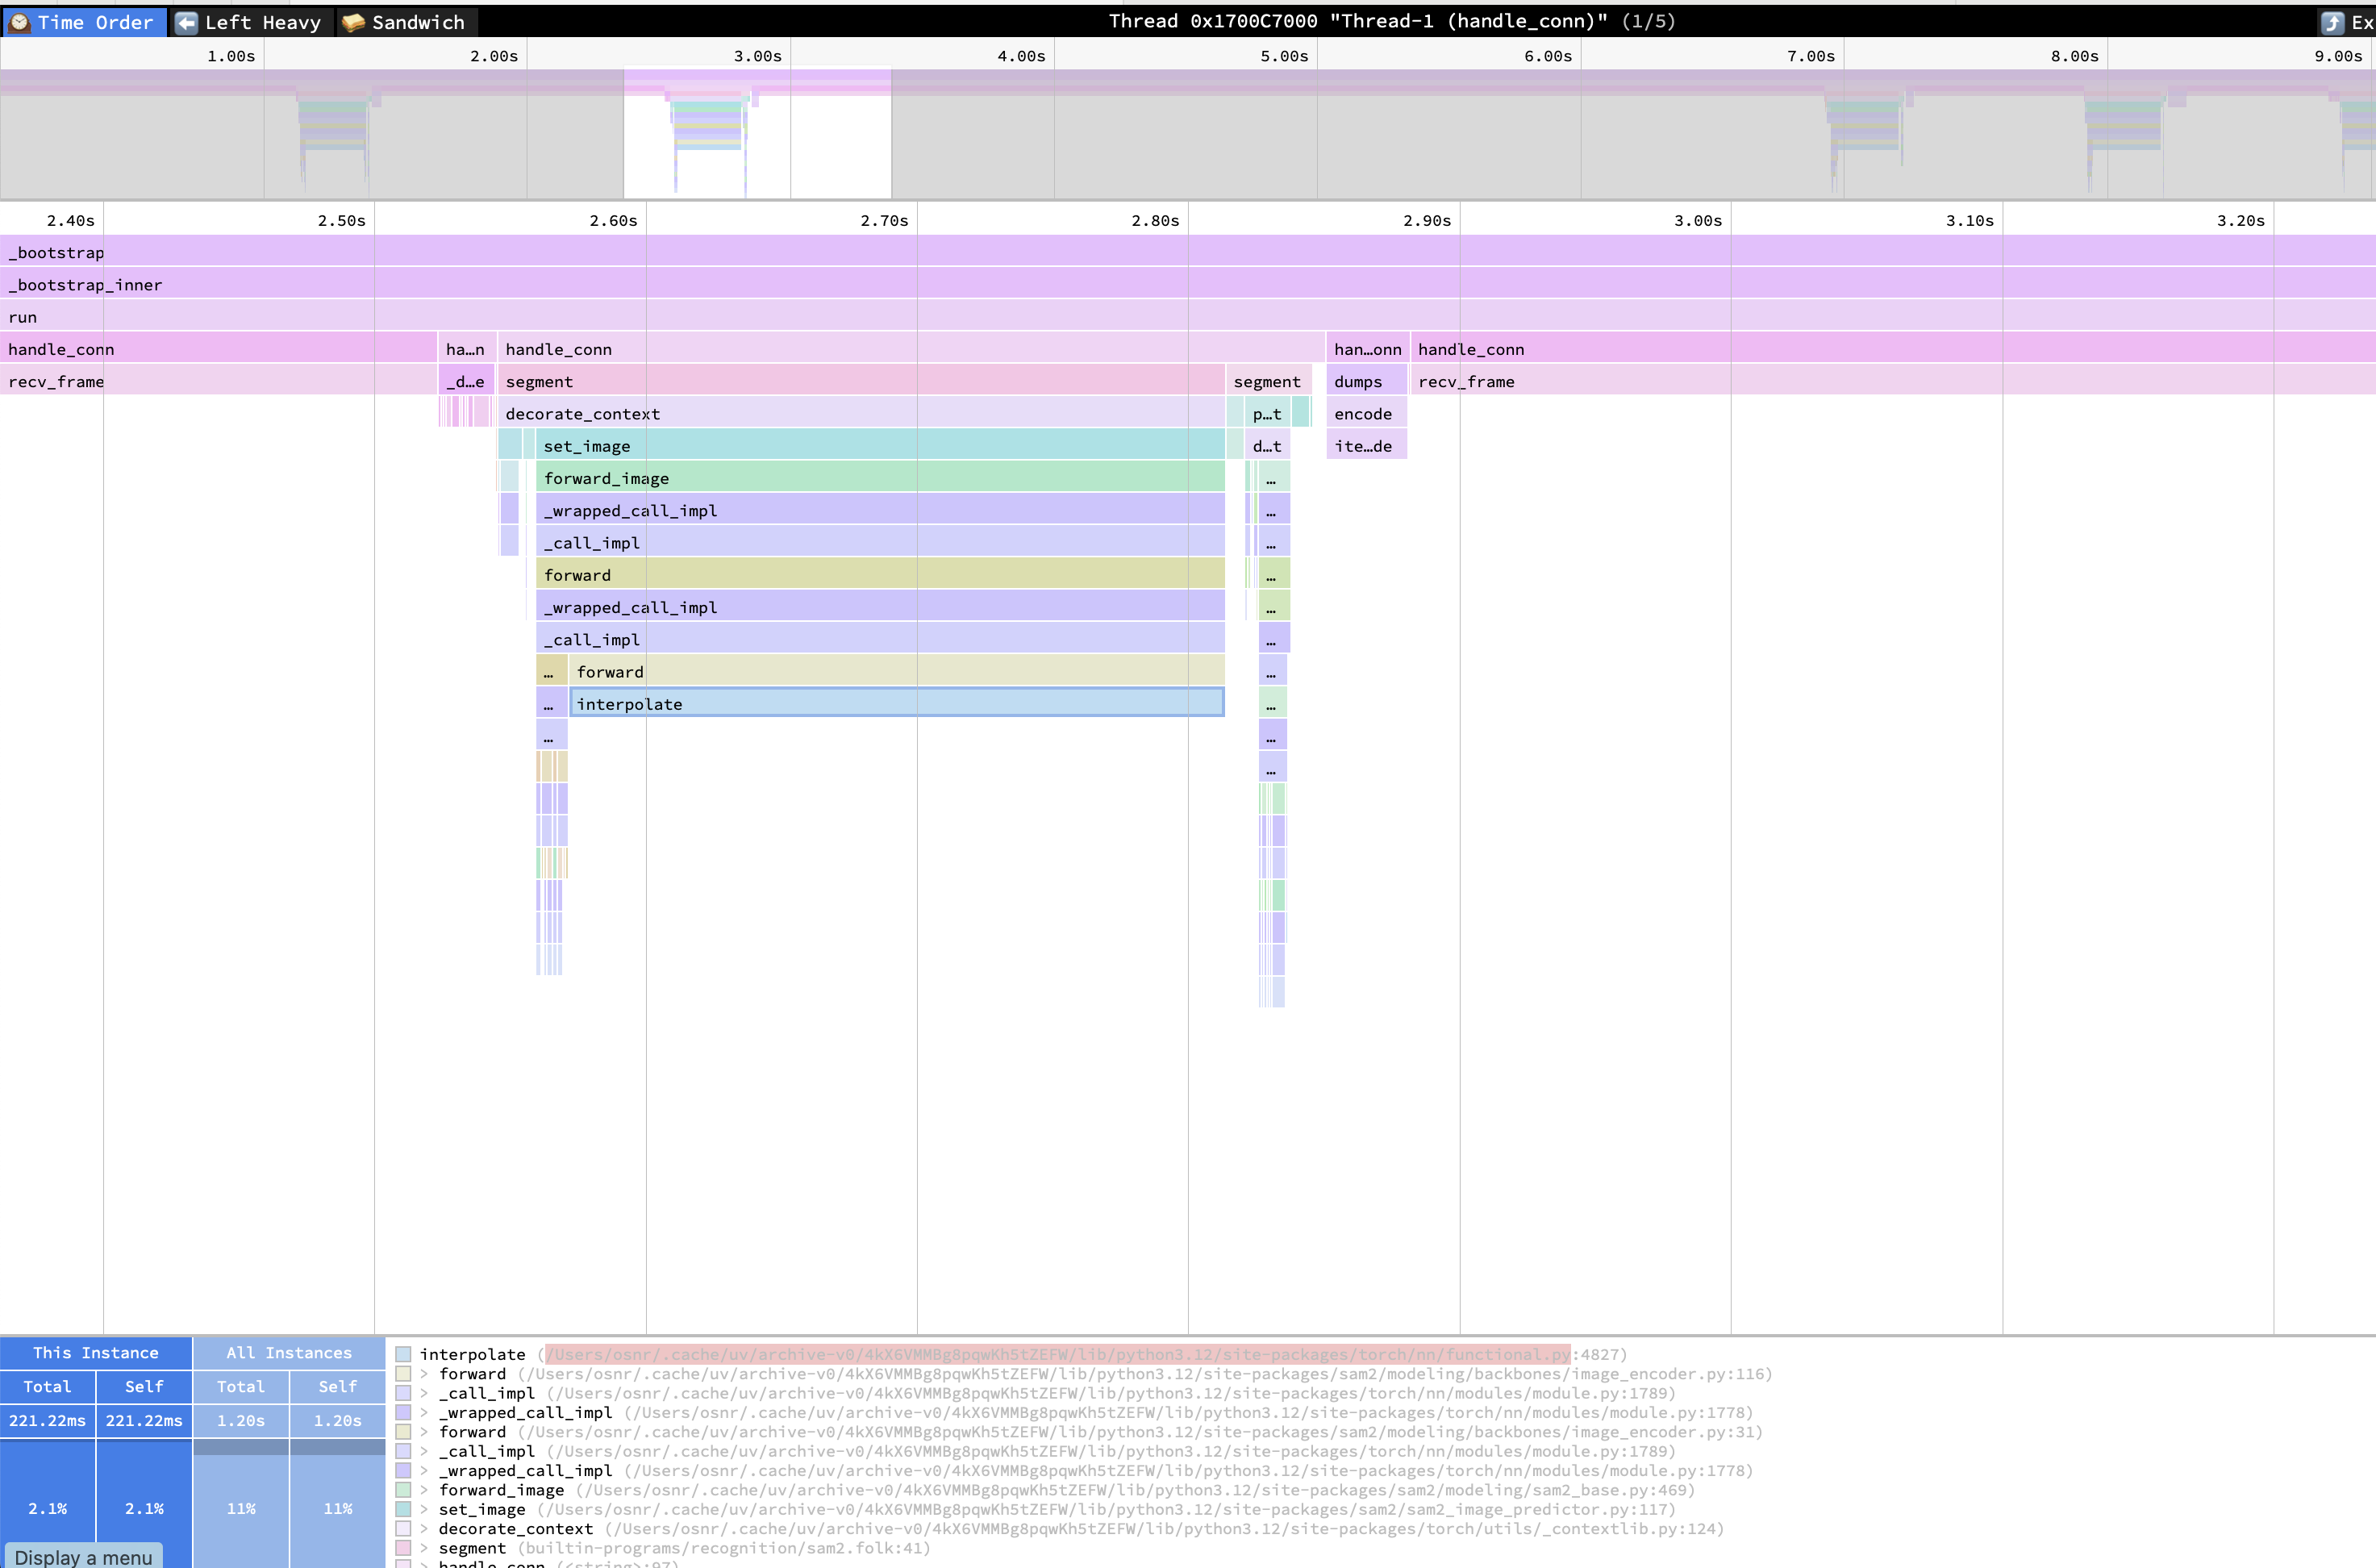Select the truncated ha…n frame
2376x1568 pixels.
[466, 348]
